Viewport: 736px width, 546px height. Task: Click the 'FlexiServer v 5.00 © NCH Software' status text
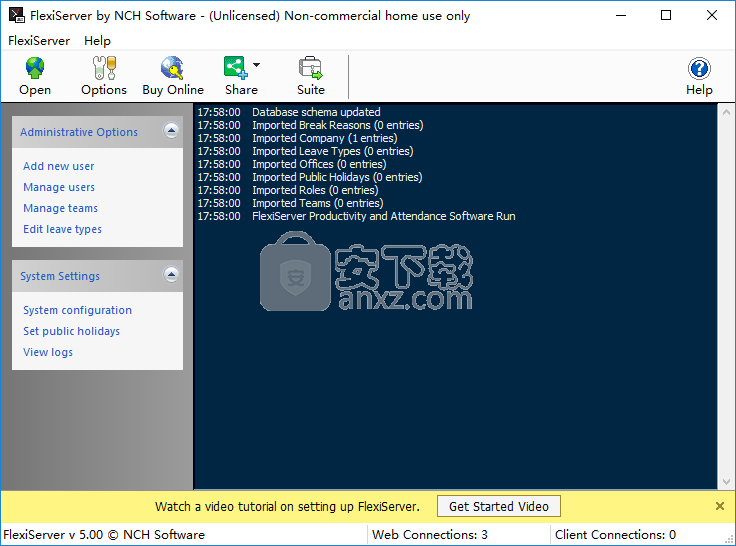click(x=104, y=535)
